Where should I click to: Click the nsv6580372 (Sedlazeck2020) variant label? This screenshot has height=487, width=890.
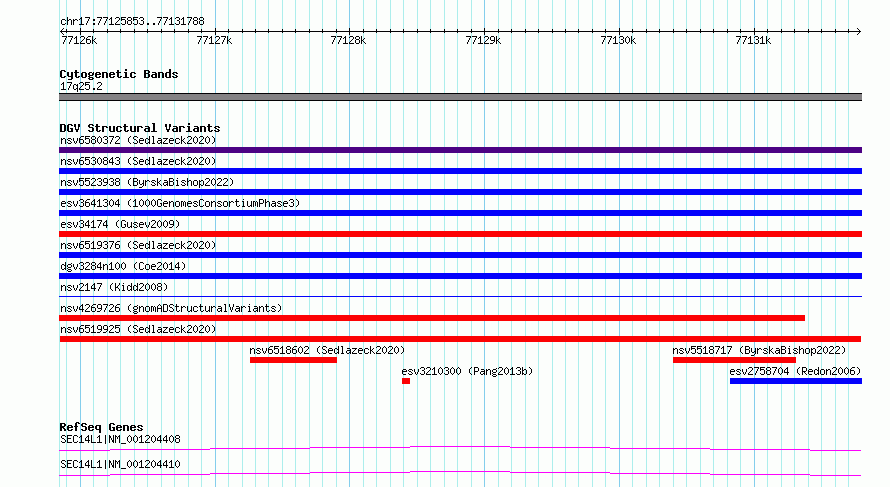(x=138, y=140)
